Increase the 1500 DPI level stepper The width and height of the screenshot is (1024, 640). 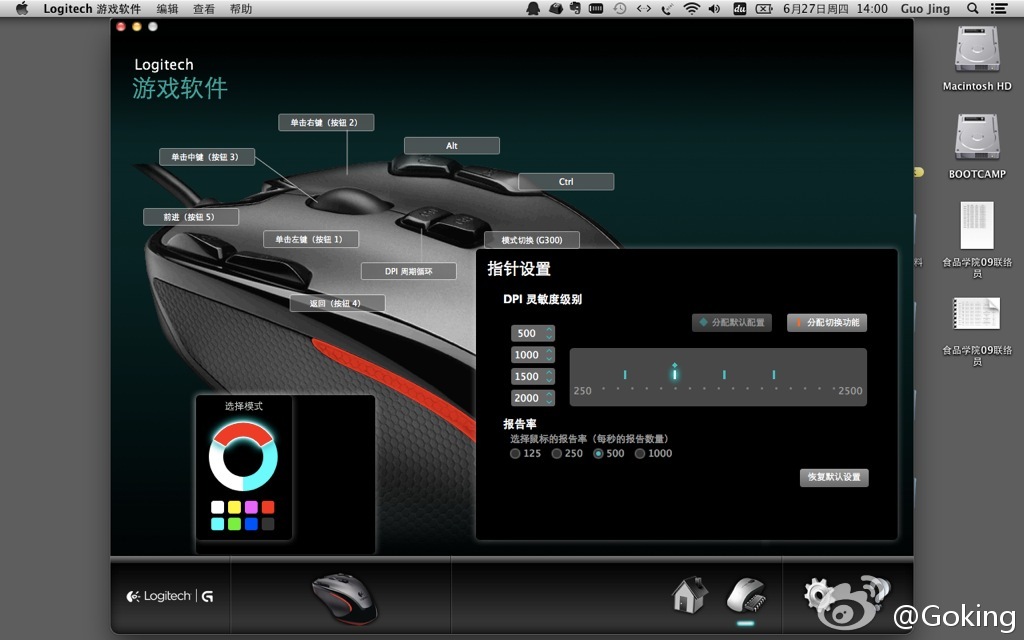(549, 372)
